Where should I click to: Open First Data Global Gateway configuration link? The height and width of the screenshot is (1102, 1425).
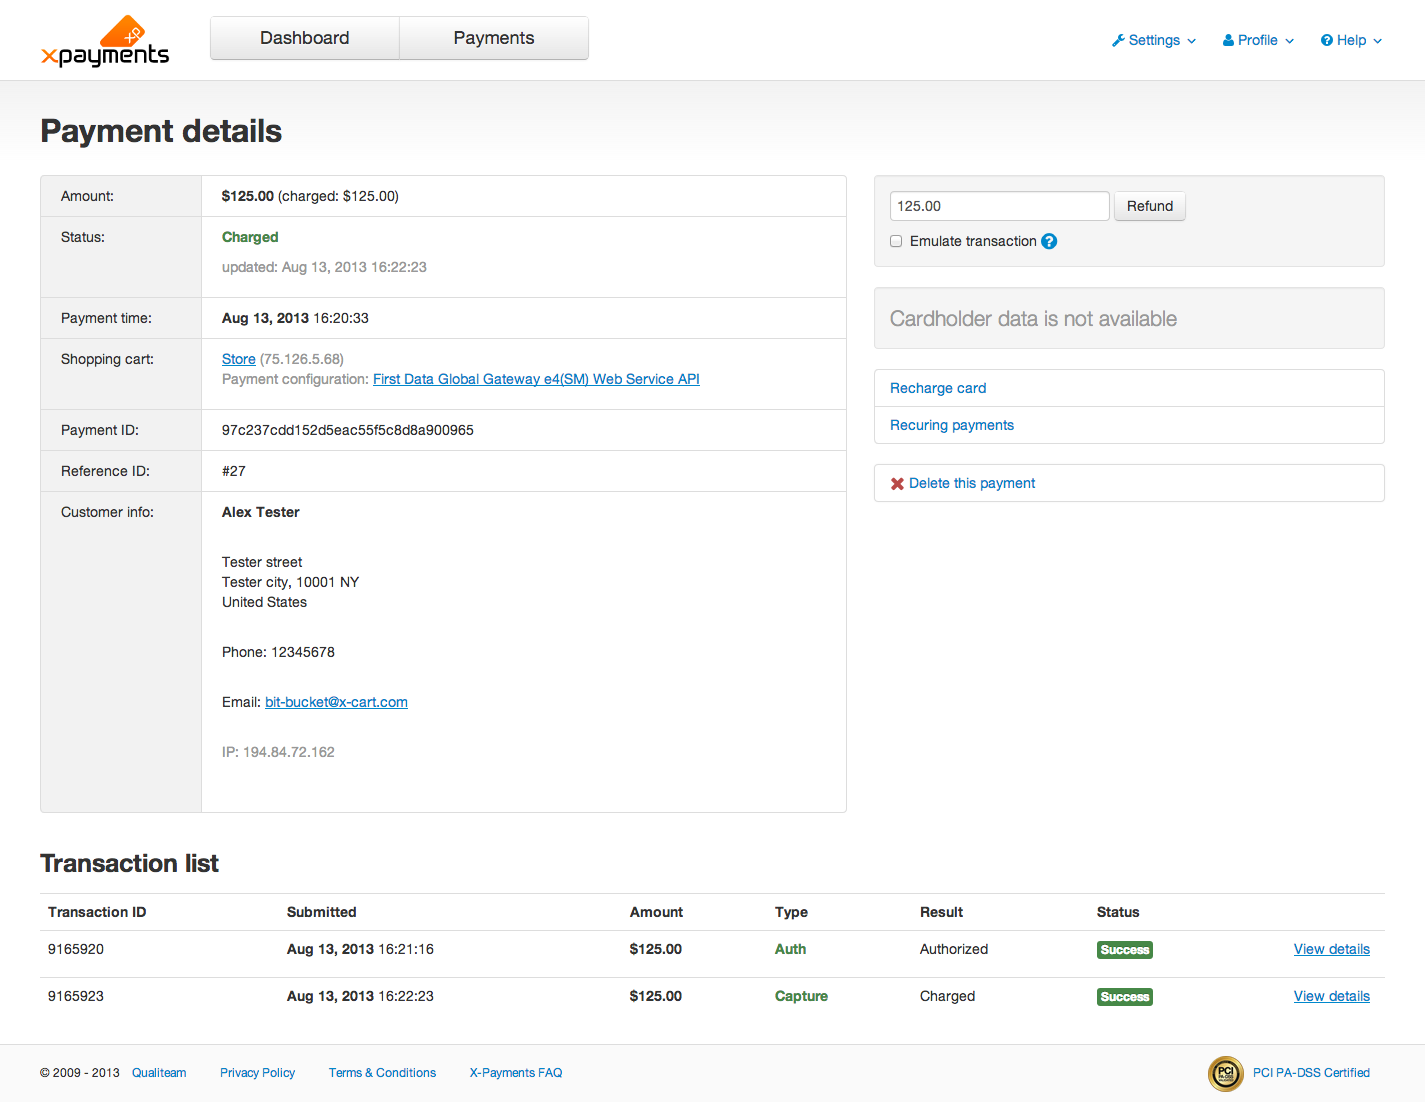[x=536, y=379]
